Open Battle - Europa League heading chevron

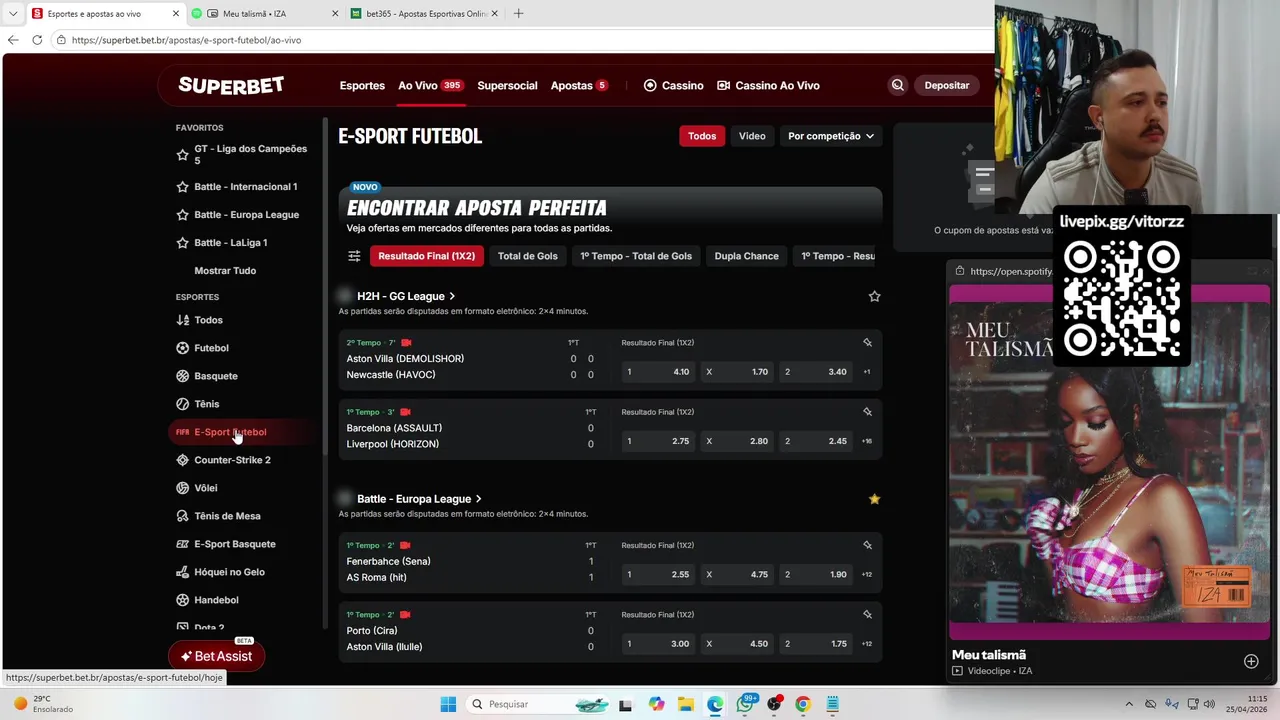click(x=478, y=499)
